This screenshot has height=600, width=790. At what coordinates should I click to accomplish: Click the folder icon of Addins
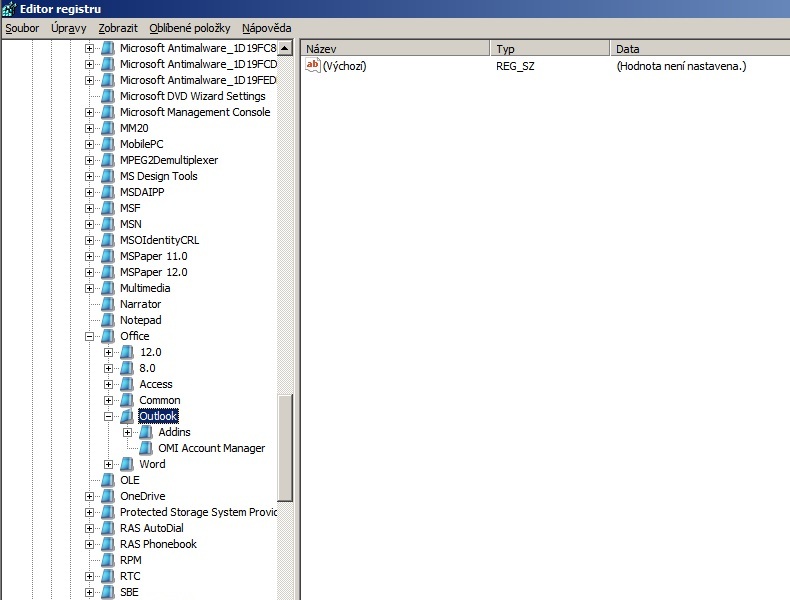pyautogui.click(x=146, y=432)
